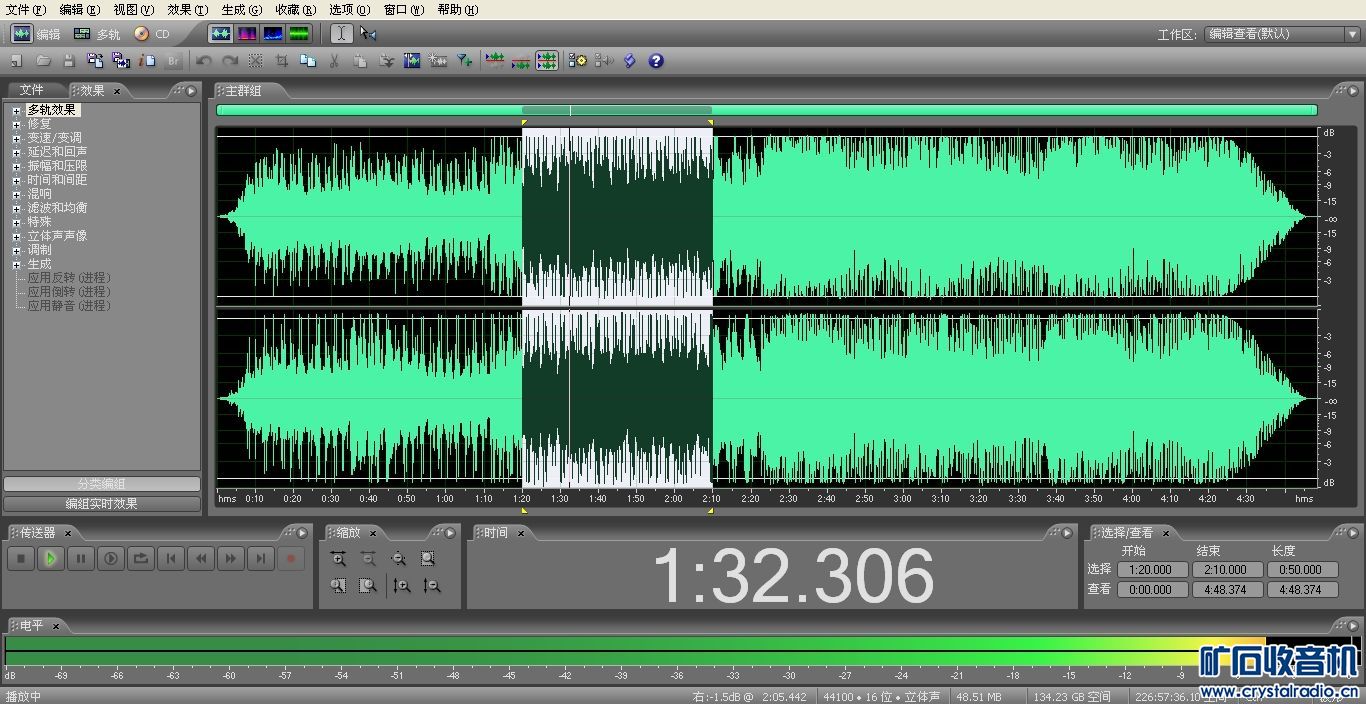Click the vertical zoom out icon

tap(431, 586)
